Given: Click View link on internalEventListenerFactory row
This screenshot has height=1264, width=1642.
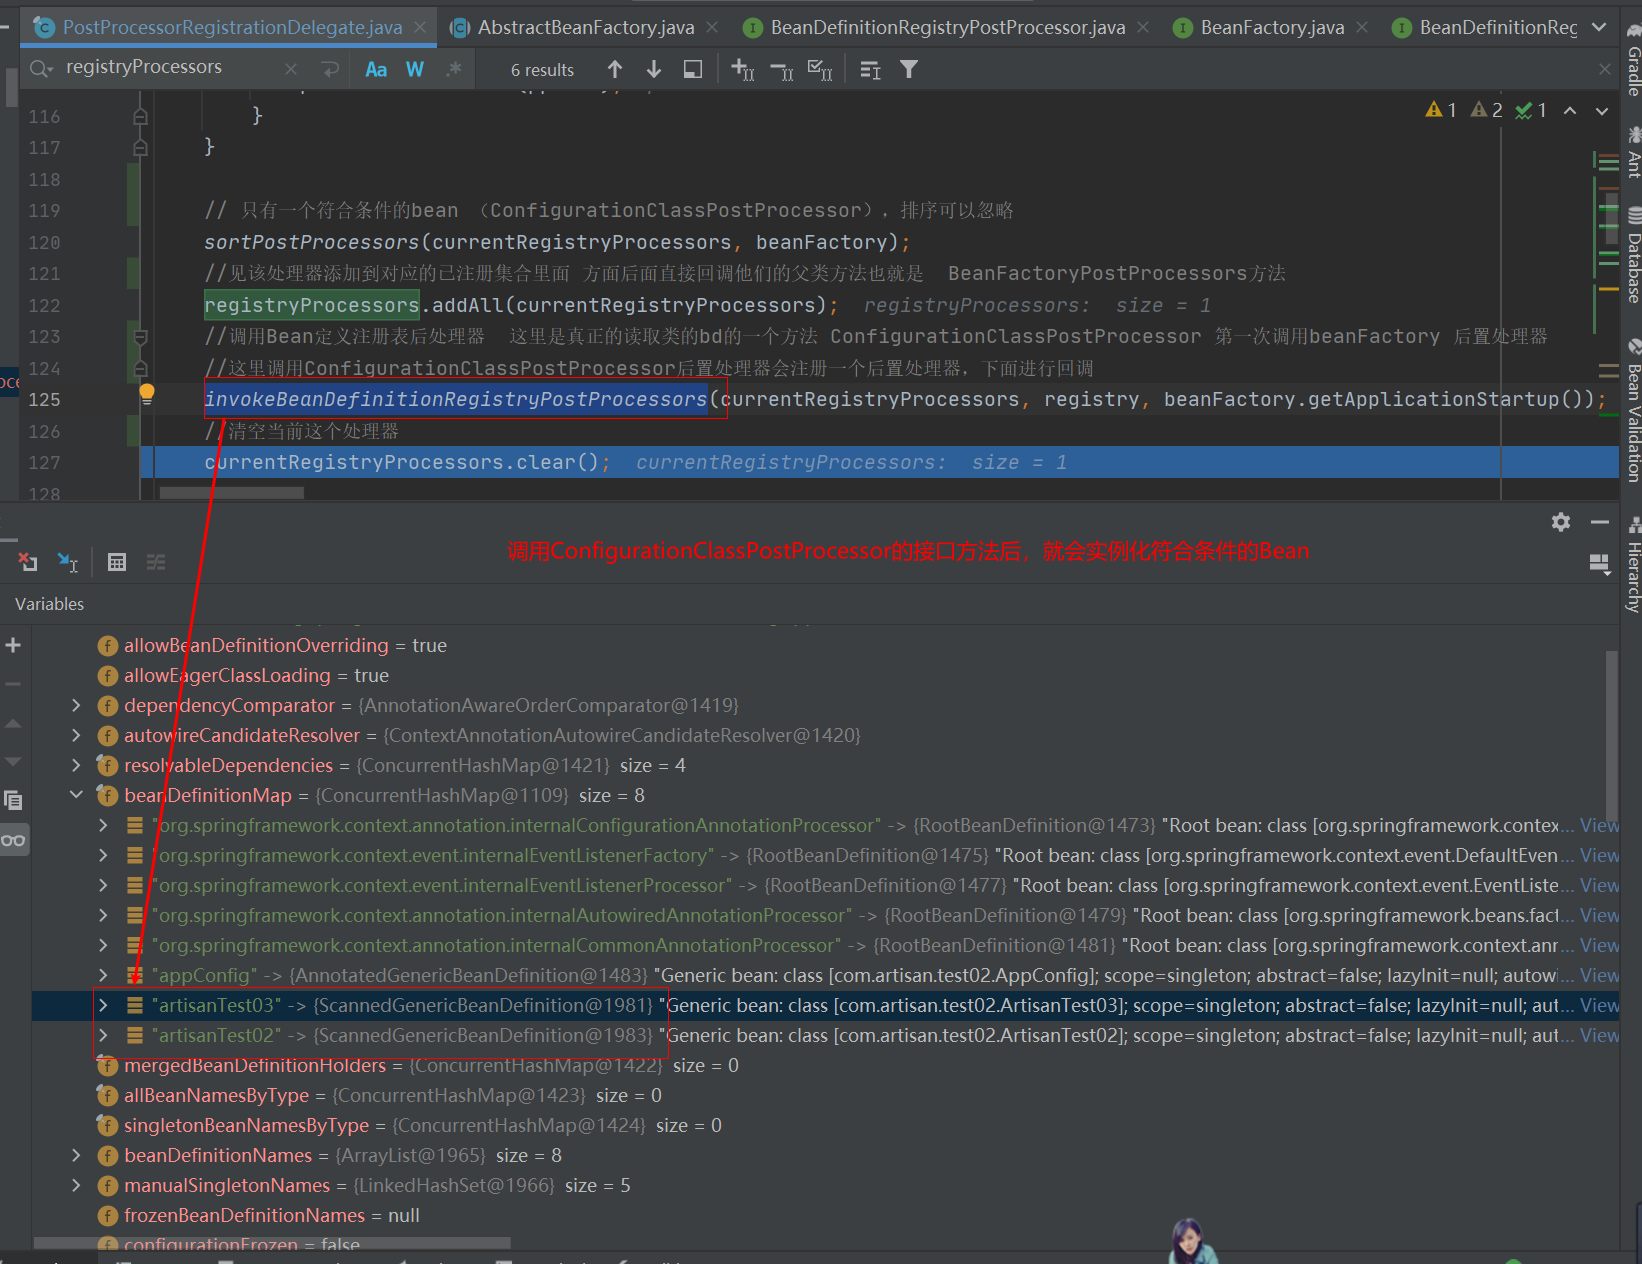Looking at the screenshot, I should click(1599, 855).
